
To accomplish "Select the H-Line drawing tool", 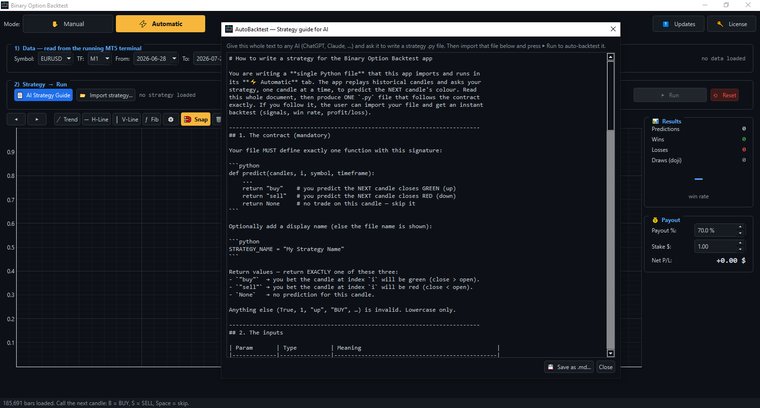I will point(96,119).
